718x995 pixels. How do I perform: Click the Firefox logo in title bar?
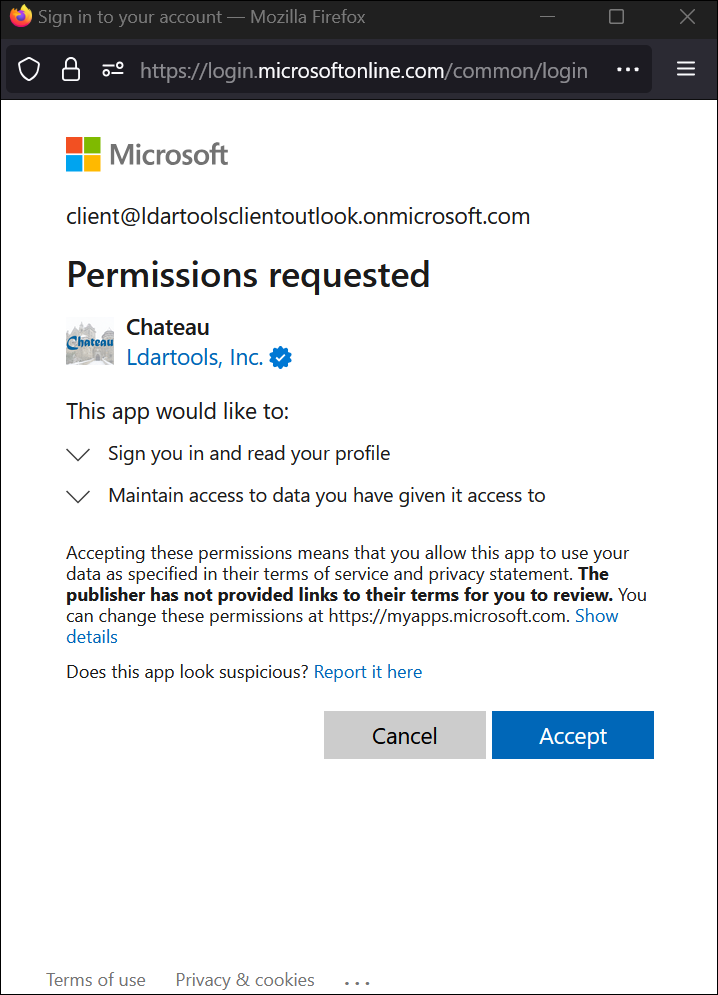point(20,17)
